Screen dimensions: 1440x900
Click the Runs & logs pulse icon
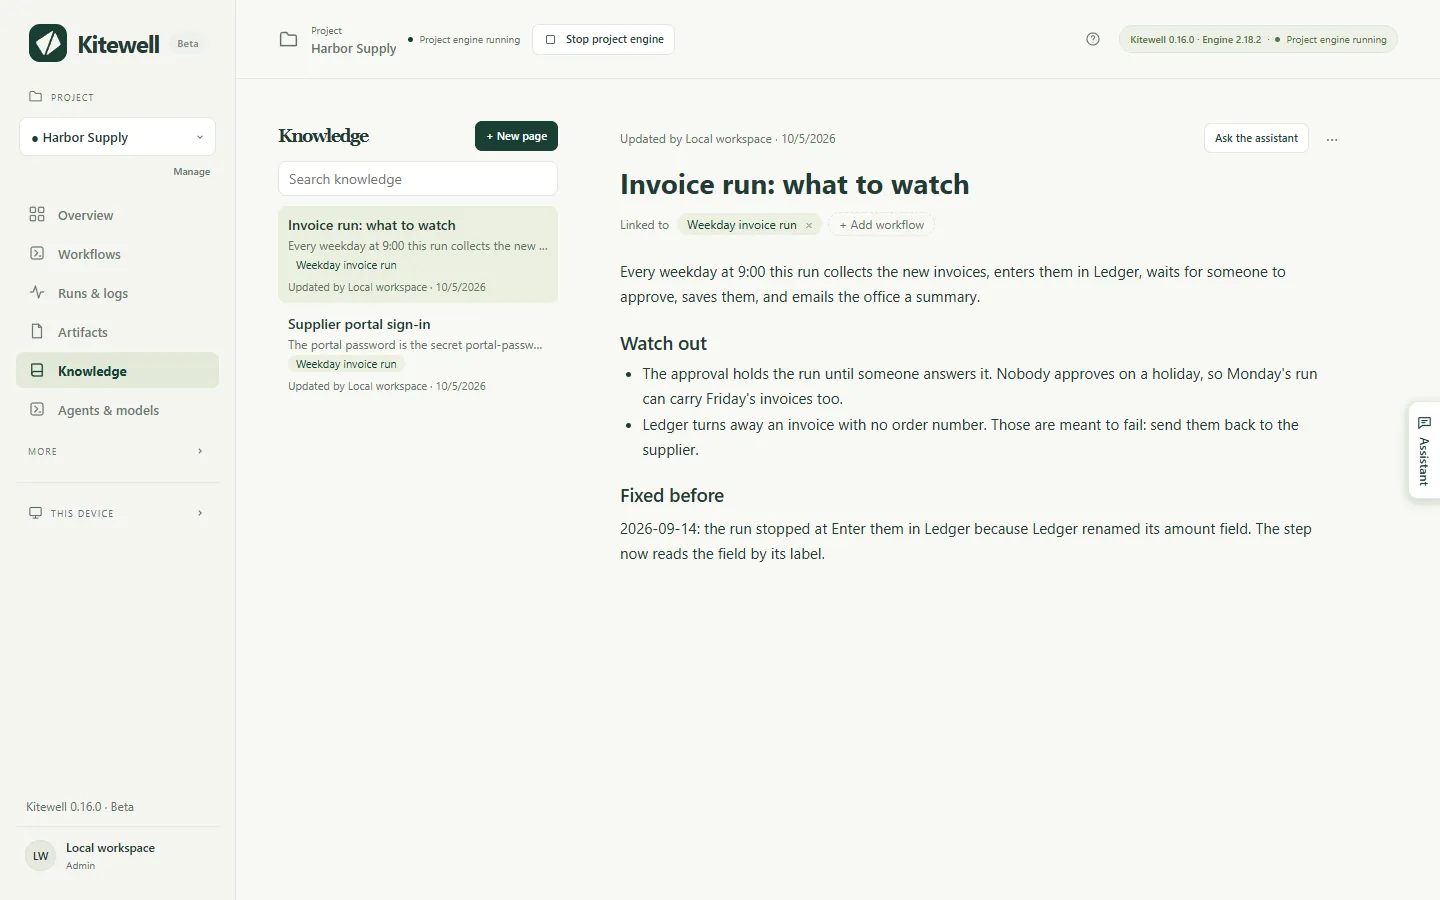tap(37, 292)
